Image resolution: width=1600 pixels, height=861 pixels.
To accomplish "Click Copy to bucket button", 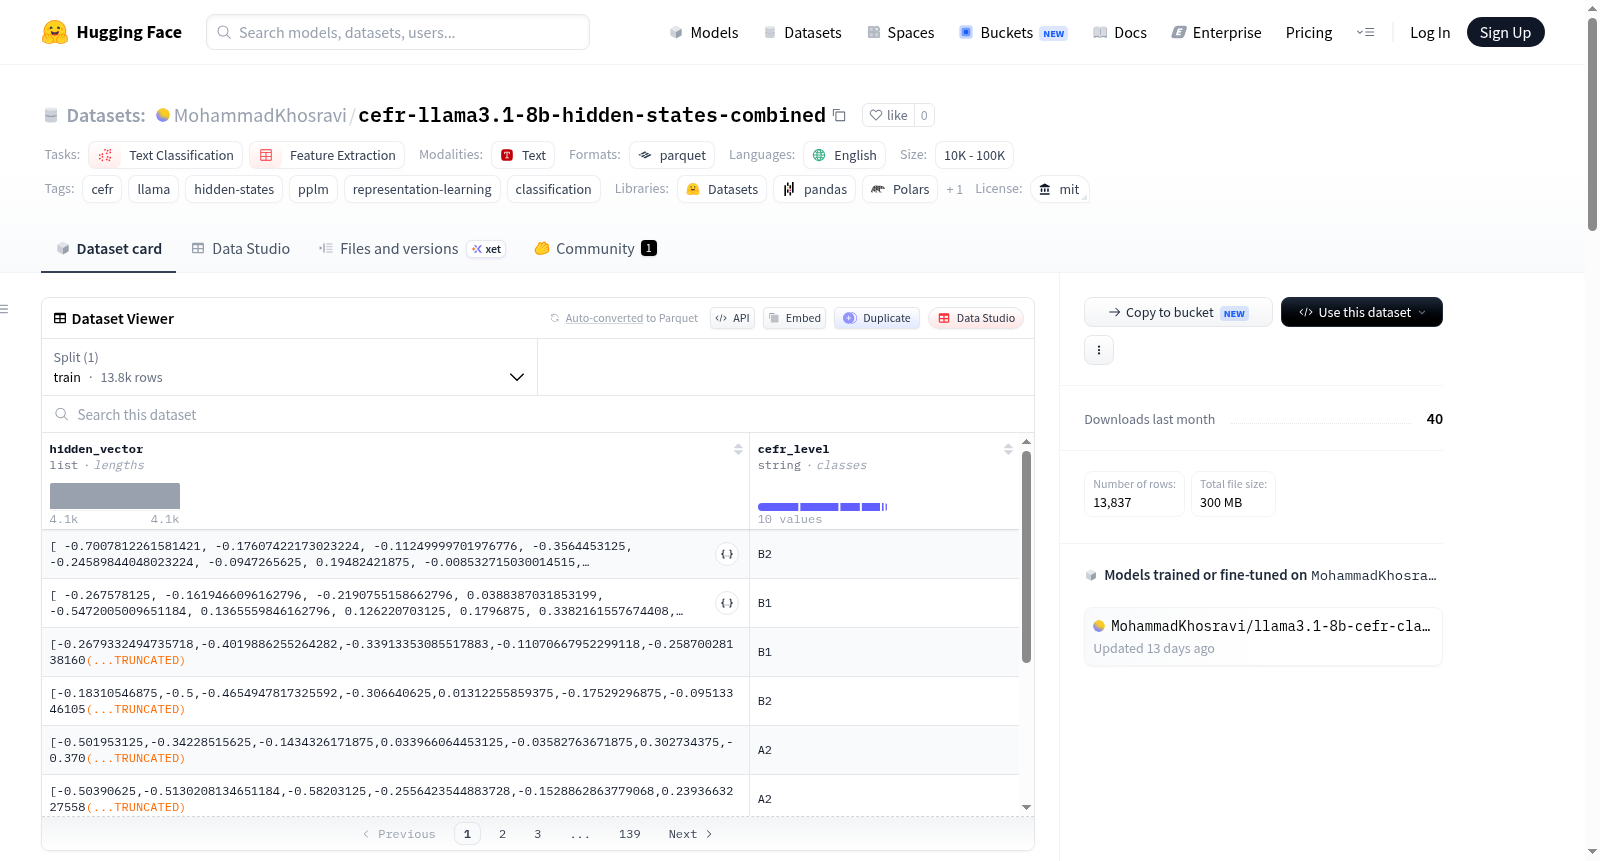I will 1178,312.
